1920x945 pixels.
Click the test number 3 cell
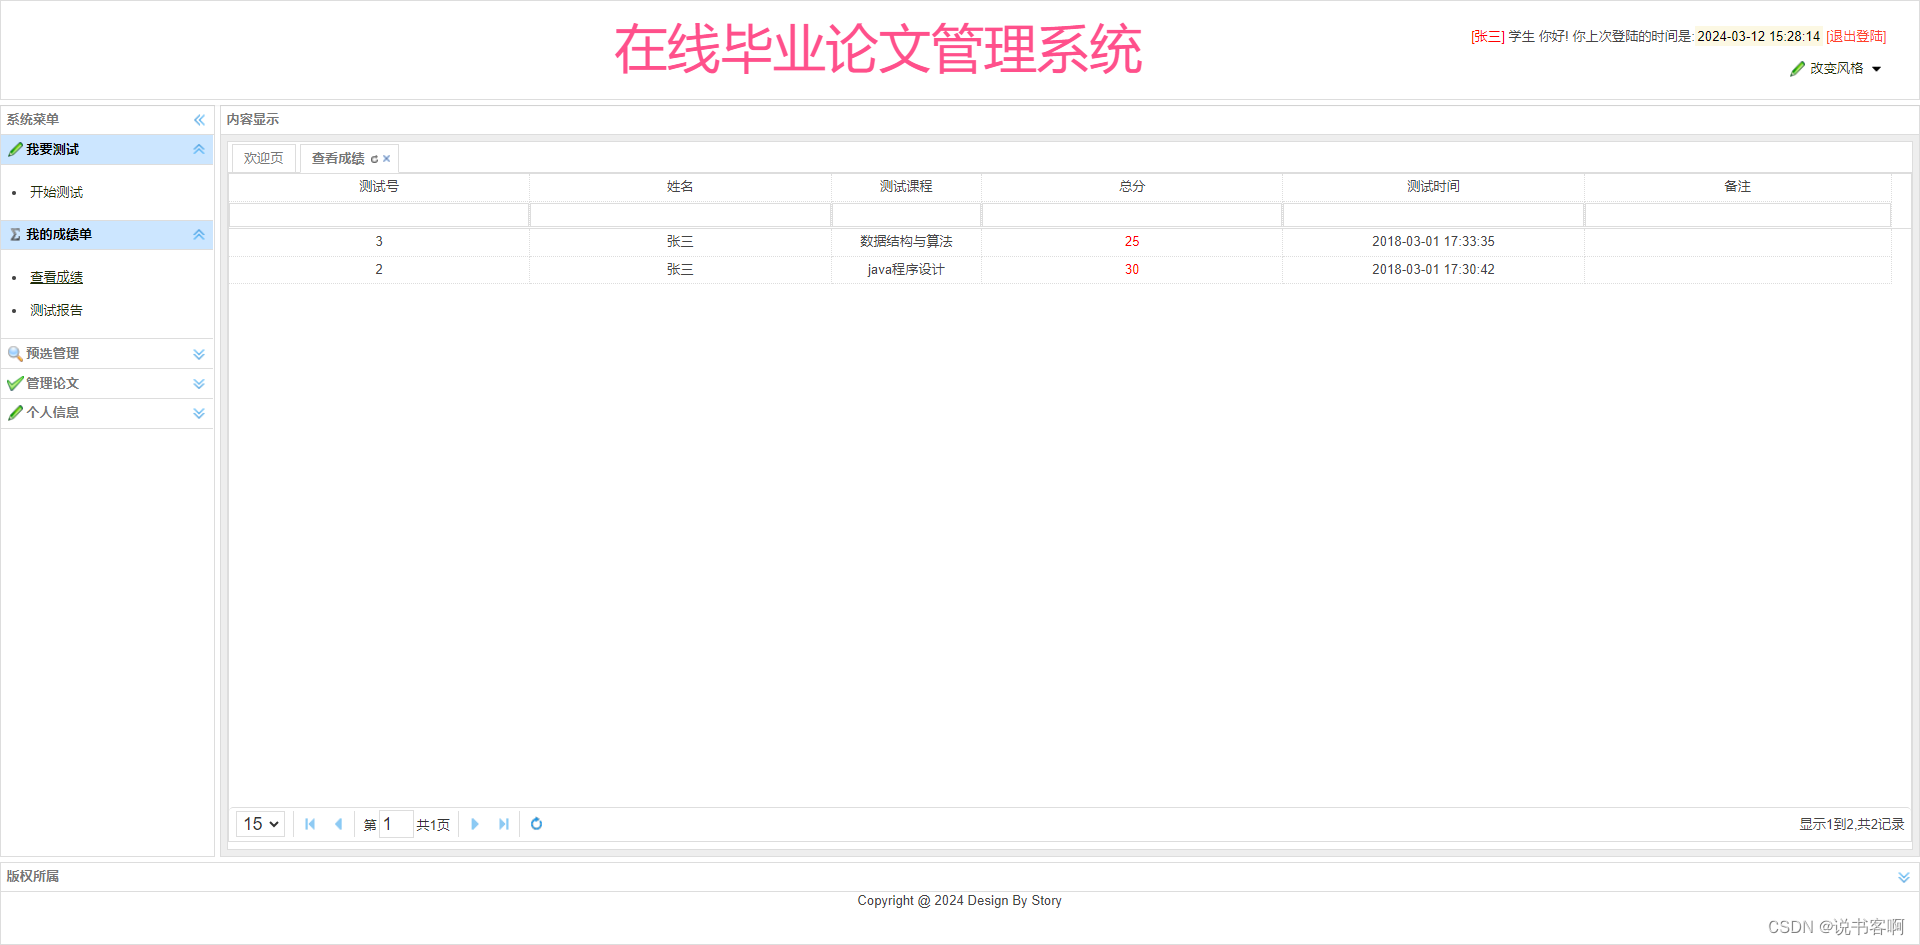coord(379,242)
